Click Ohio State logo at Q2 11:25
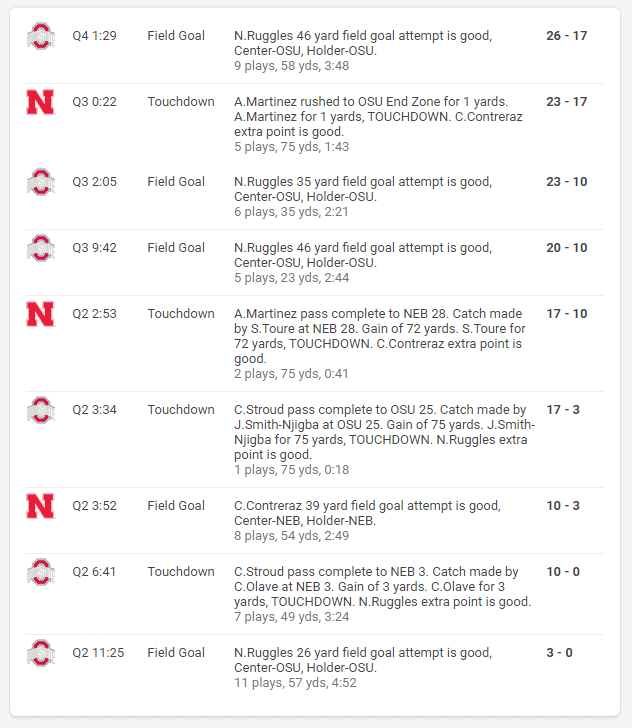The width and height of the screenshot is (632, 728). click(41, 652)
